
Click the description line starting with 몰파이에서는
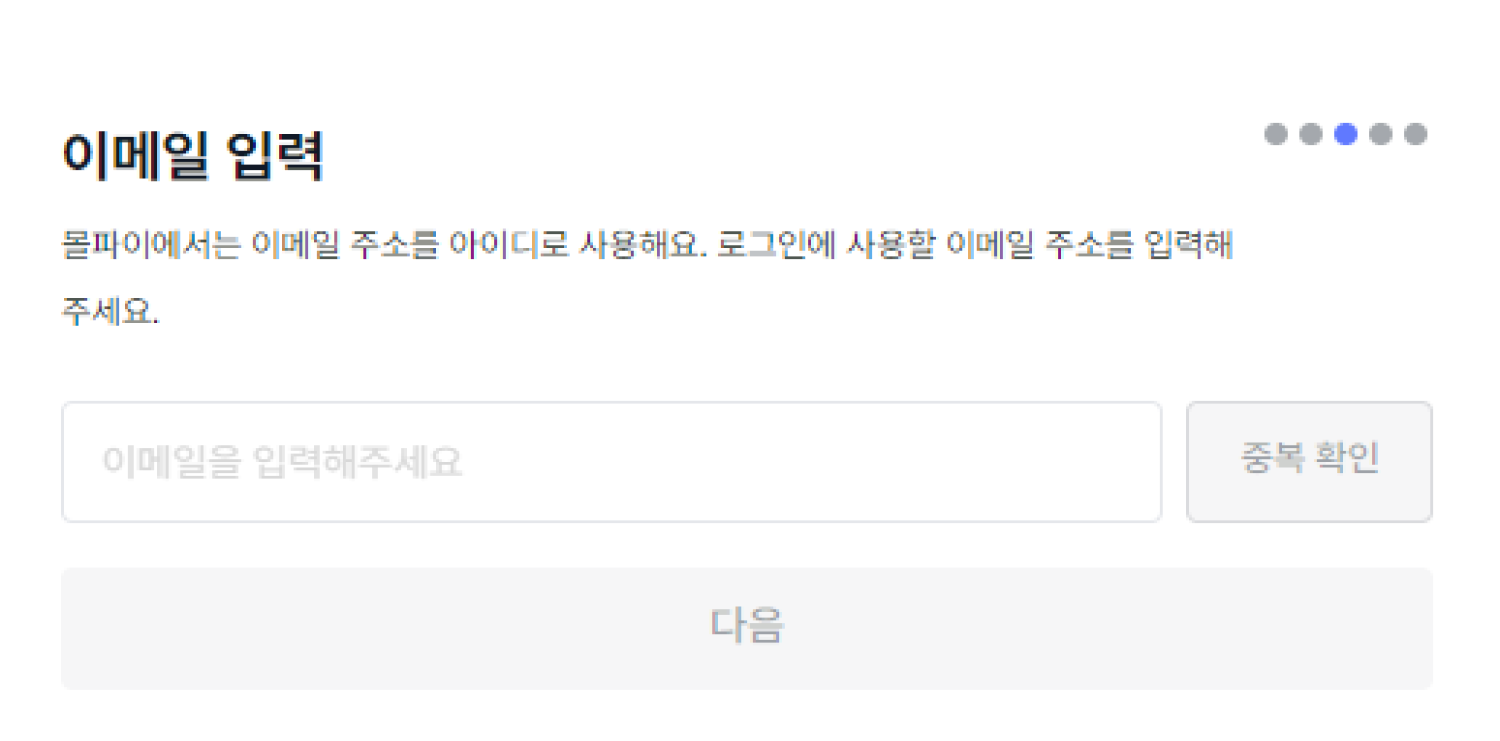(647, 245)
